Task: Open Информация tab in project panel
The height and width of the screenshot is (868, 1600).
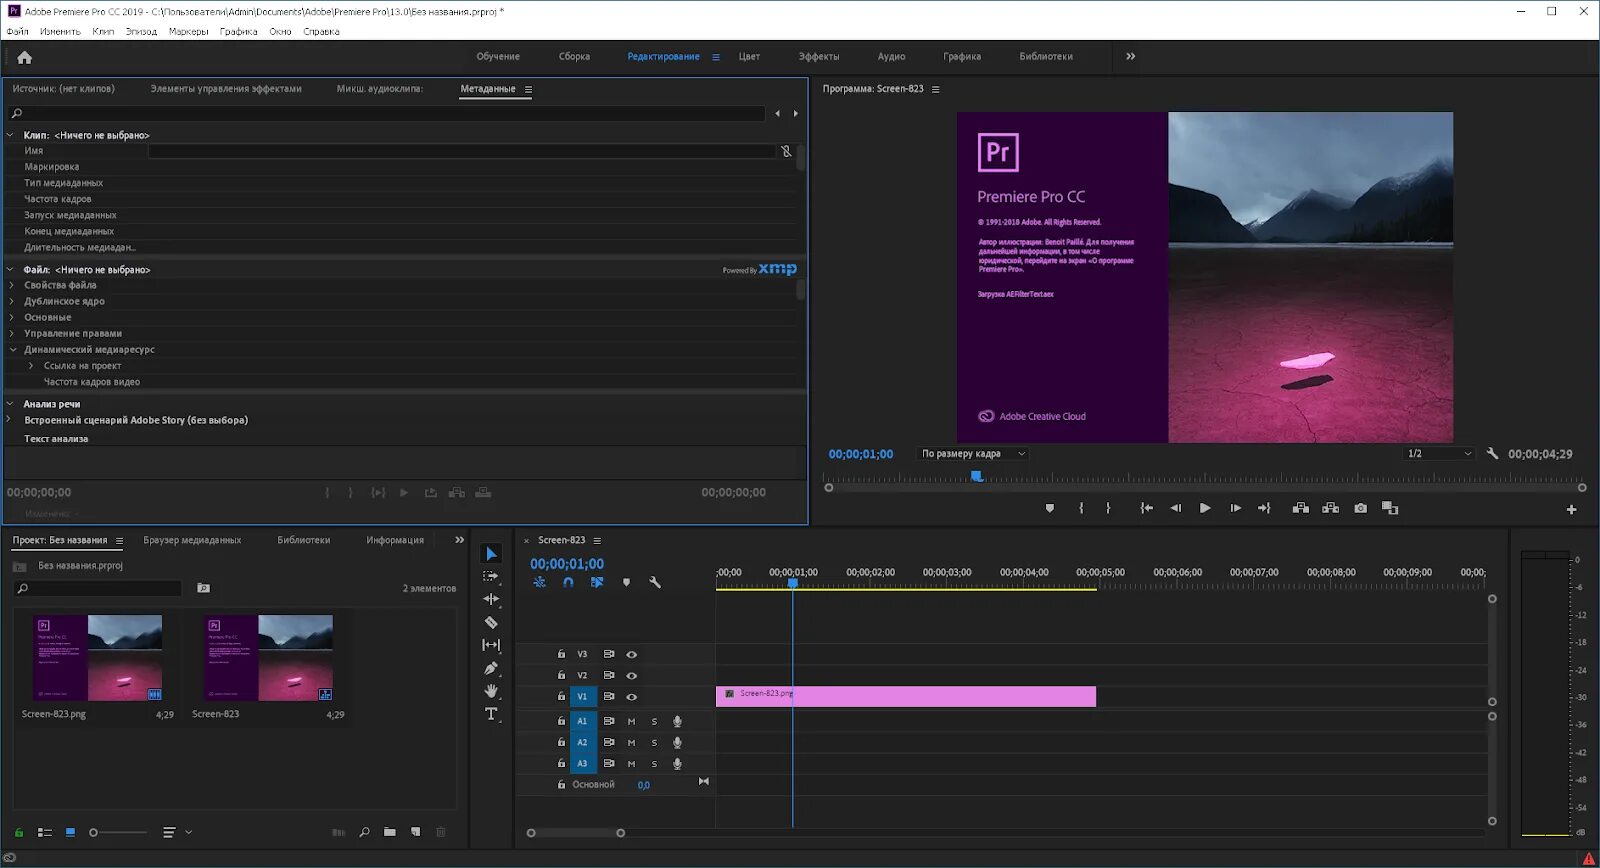Action: click(x=395, y=540)
